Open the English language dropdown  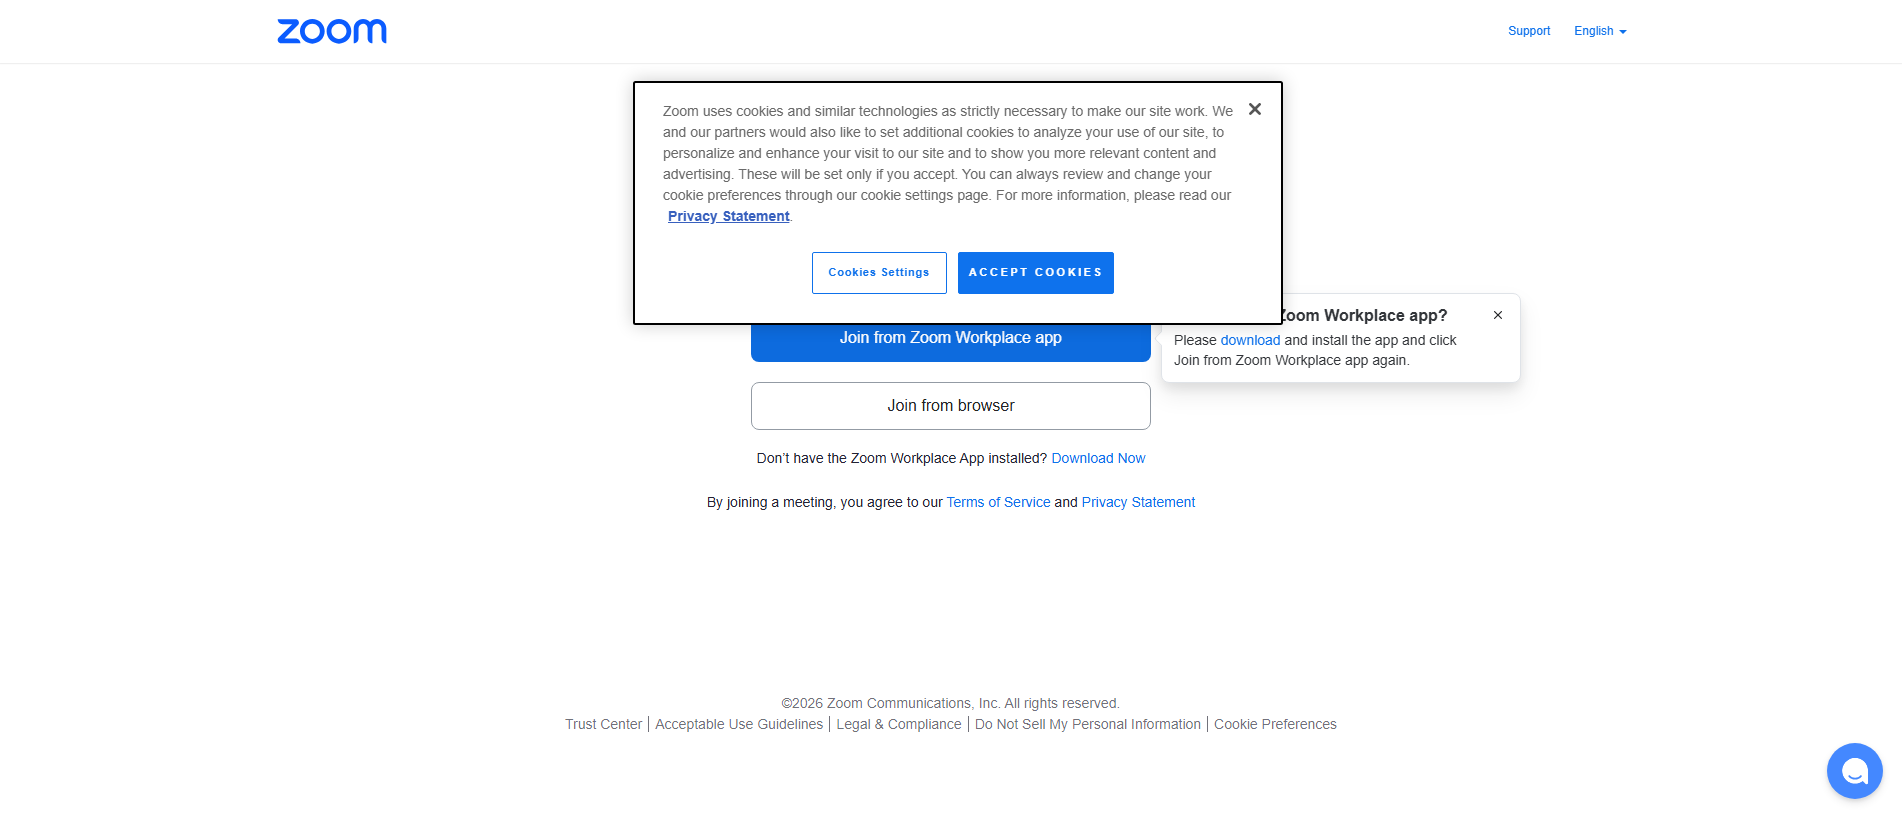tap(1600, 31)
